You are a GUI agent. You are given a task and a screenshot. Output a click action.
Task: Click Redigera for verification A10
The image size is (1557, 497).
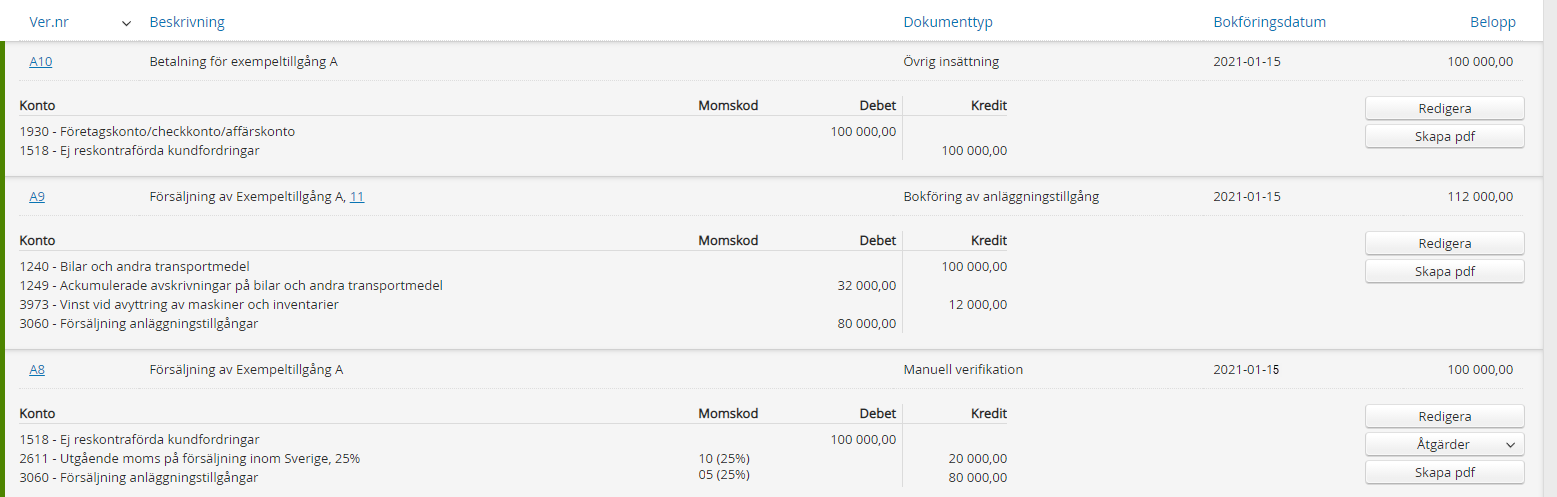point(1444,108)
